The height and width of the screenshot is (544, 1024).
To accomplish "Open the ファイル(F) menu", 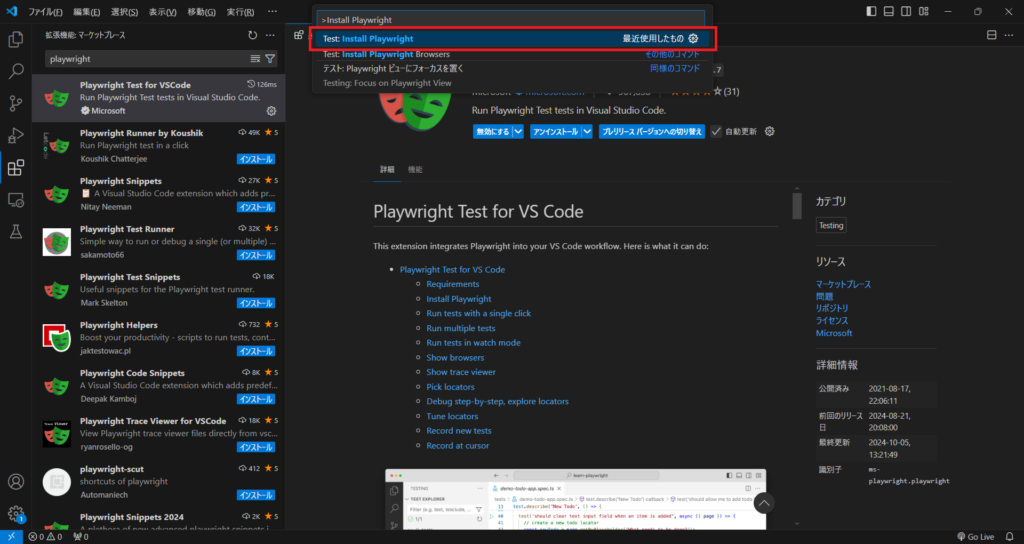I will coord(45,11).
